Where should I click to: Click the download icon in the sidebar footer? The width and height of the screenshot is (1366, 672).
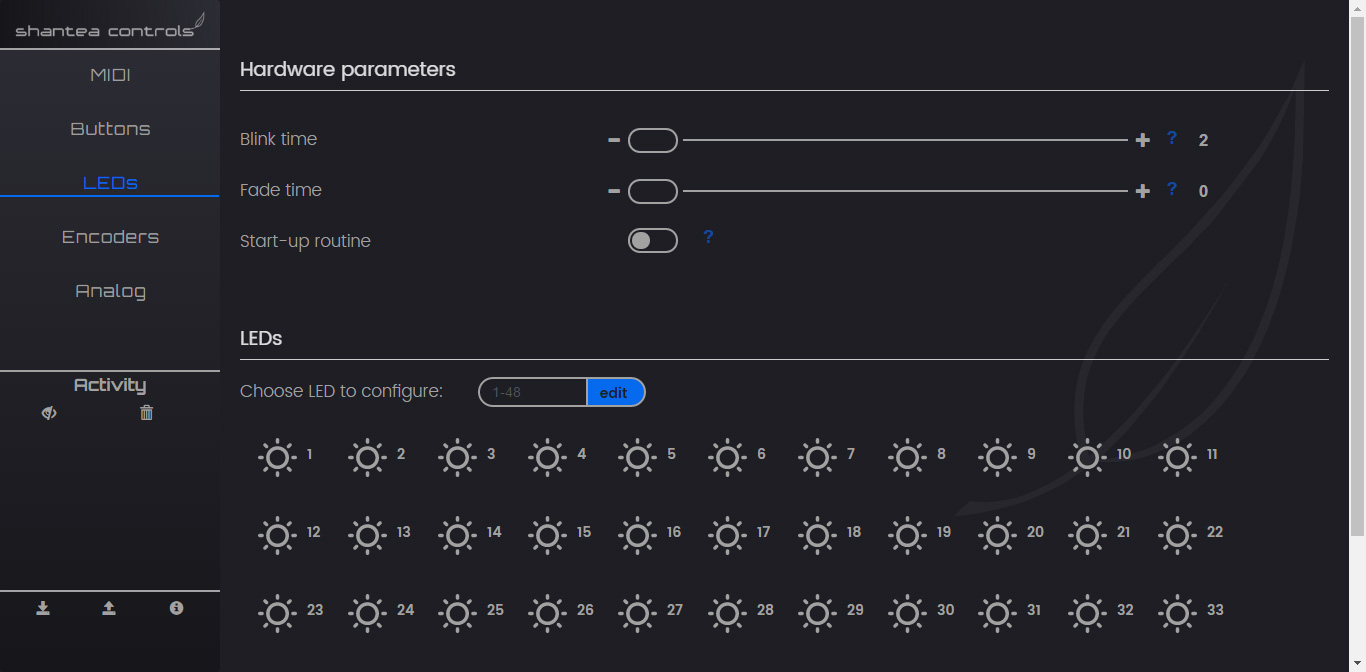pos(43,608)
